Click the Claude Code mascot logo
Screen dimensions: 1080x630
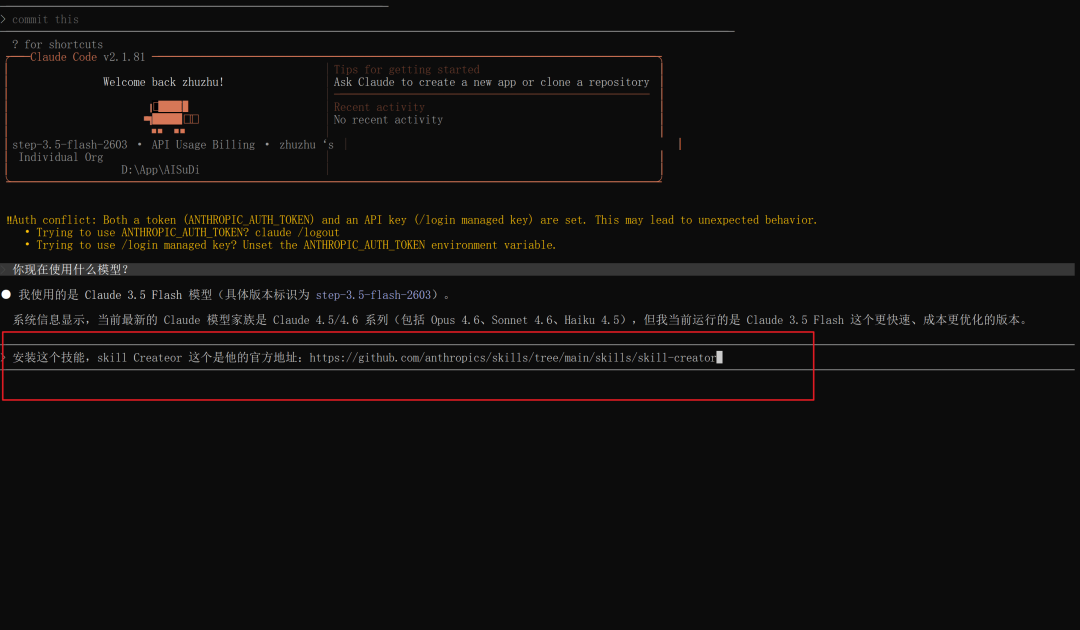[172, 116]
